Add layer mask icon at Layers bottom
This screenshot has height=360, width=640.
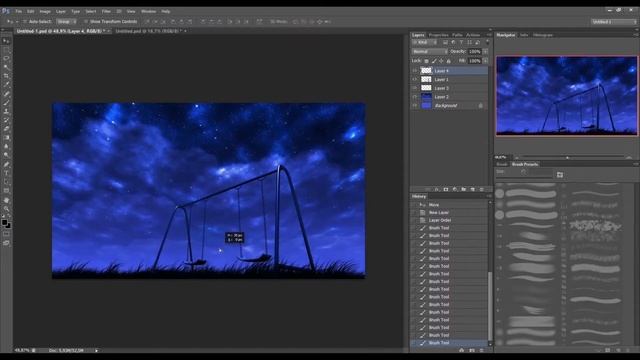coord(446,189)
